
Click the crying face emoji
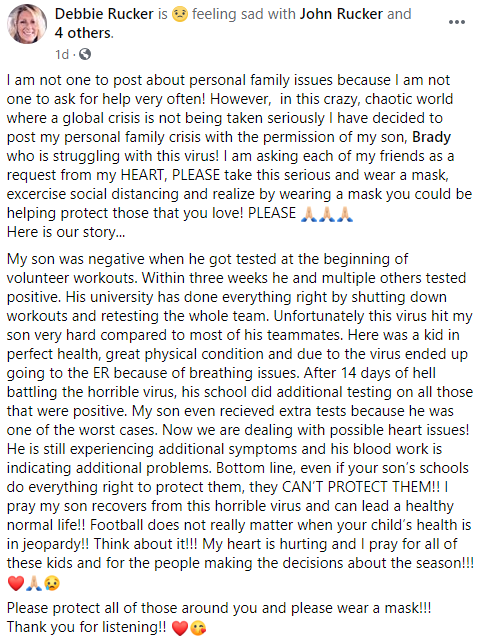[x=52, y=583]
